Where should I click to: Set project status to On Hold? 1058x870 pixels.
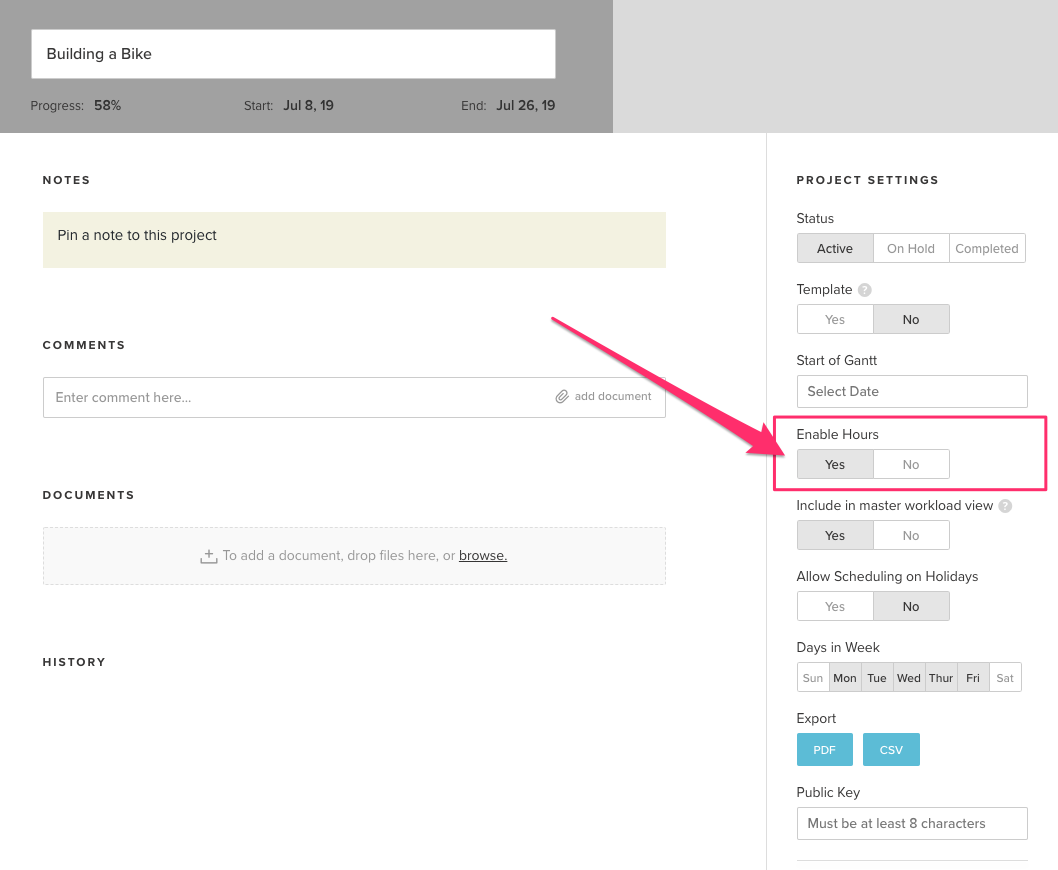pyautogui.click(x=910, y=248)
